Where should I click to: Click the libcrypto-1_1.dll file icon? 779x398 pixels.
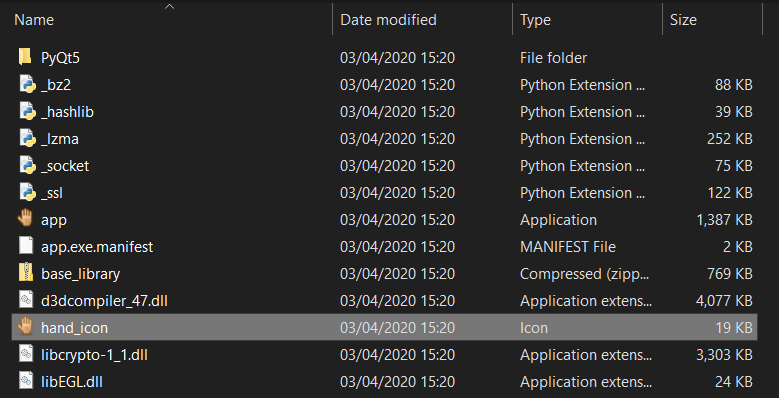(x=25, y=354)
